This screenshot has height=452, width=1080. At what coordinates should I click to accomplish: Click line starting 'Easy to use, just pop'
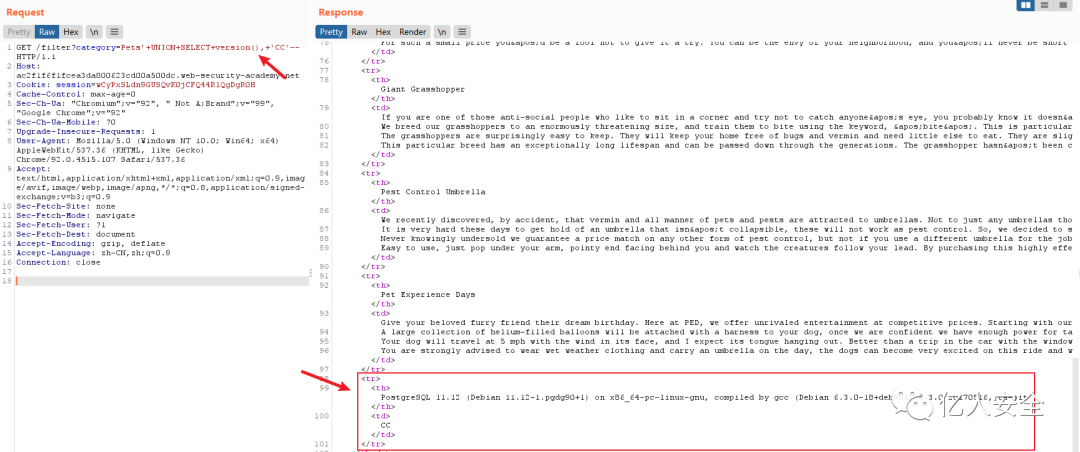pos(727,248)
